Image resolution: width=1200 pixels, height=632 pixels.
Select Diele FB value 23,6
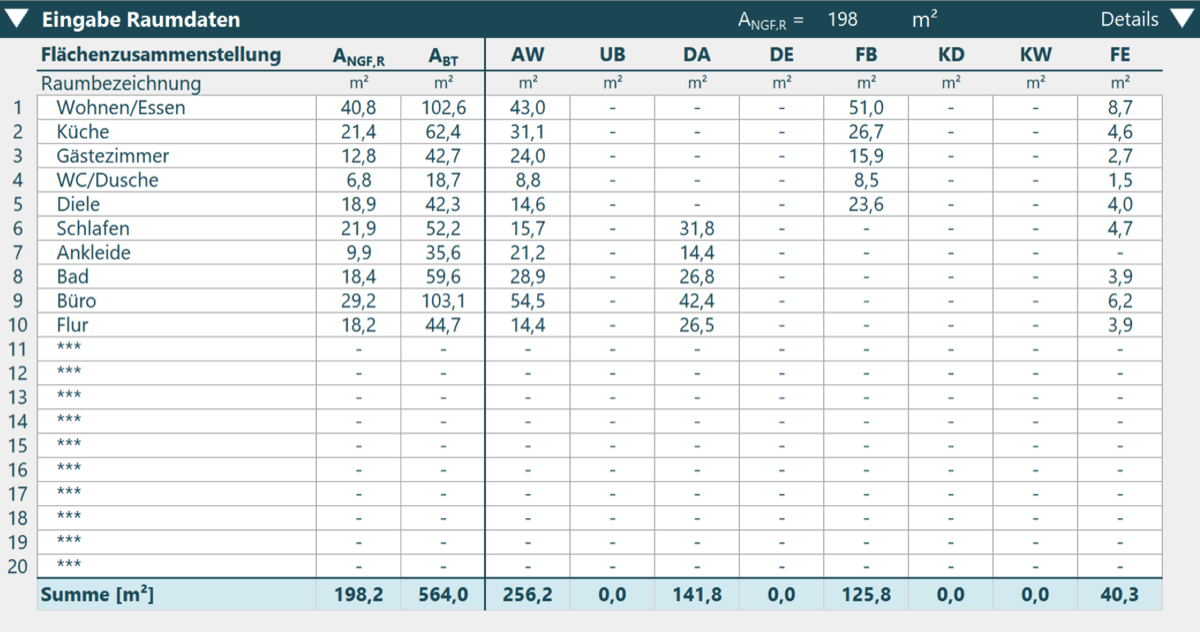(x=867, y=204)
